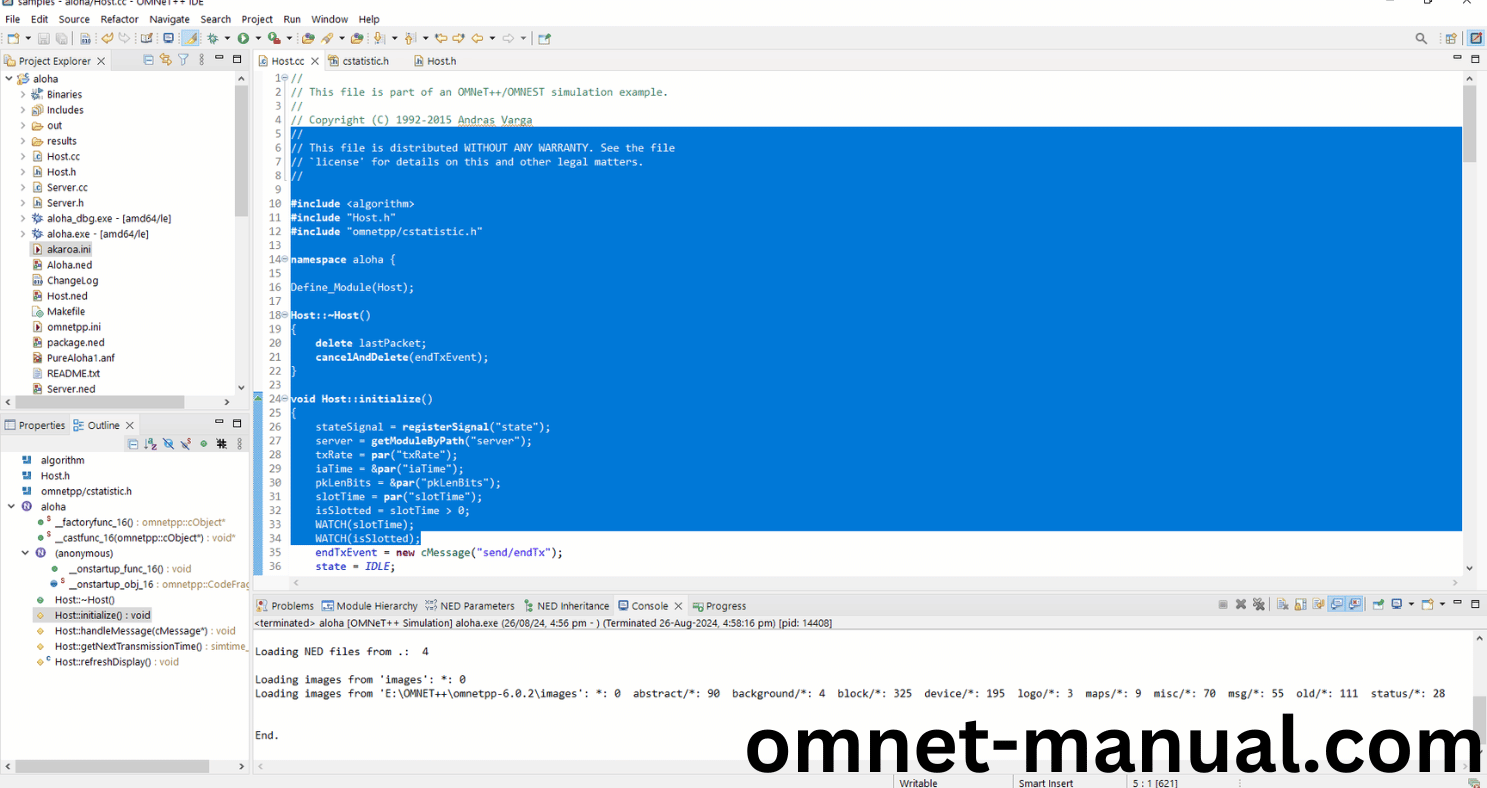
Task: Open the Run button dropdown arrow
Action: tap(257, 39)
